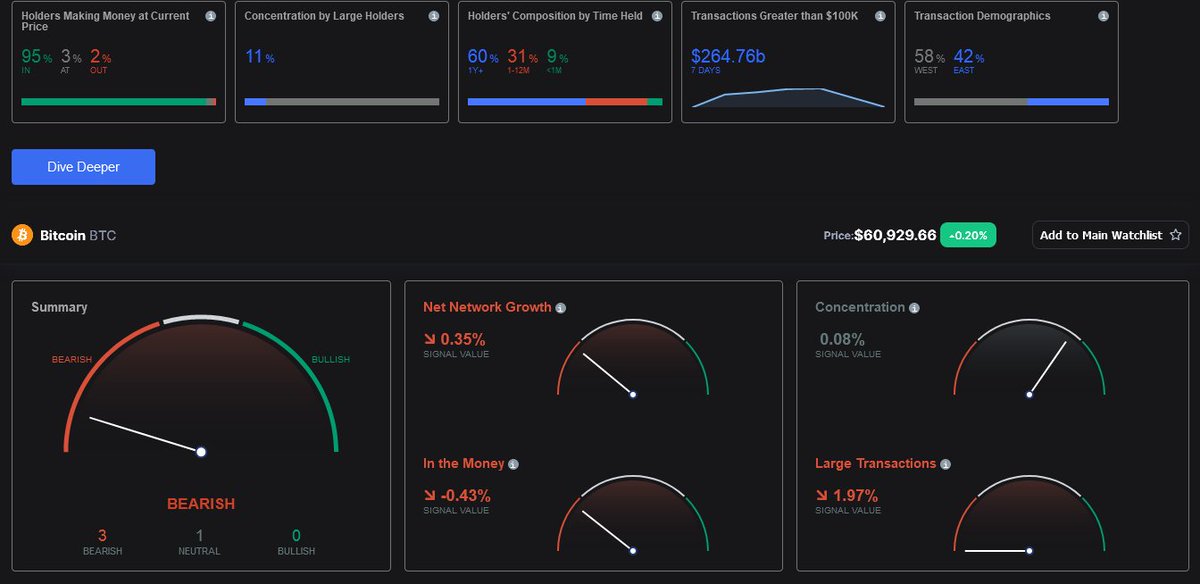1200x584 pixels.
Task: Show info icon beside Large Transactions
Action: coord(945,465)
